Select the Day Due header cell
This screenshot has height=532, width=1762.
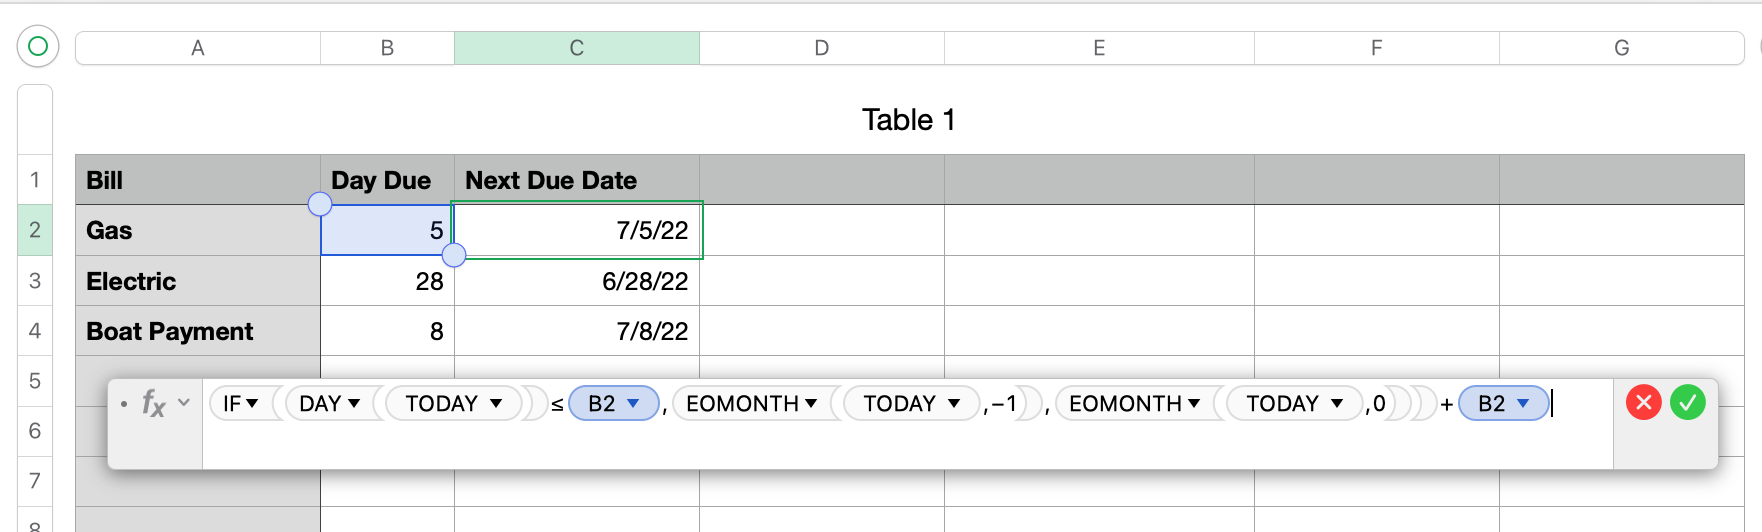click(x=387, y=180)
